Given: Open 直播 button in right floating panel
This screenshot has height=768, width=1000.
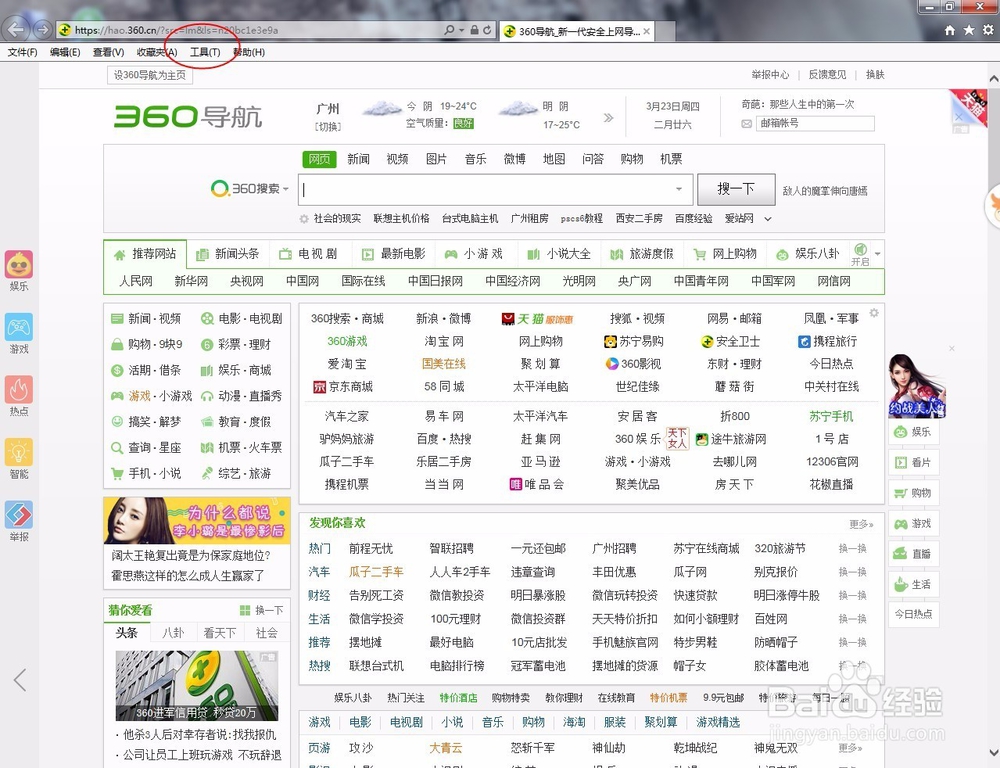Looking at the screenshot, I should coord(913,554).
